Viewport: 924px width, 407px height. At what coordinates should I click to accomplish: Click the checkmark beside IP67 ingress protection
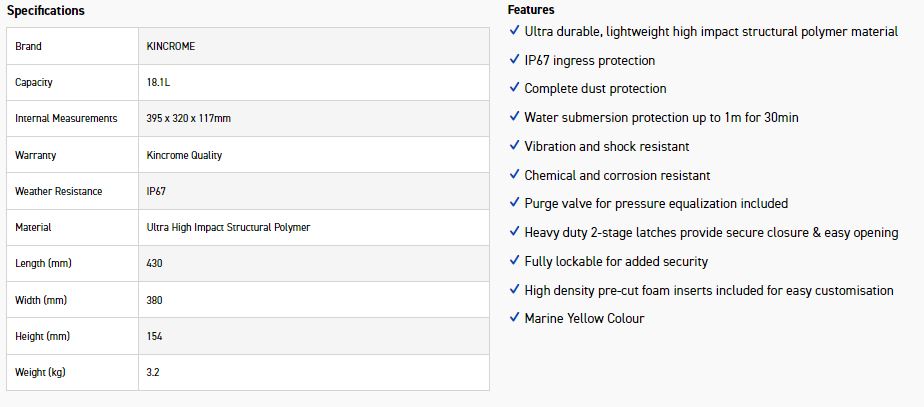coord(514,60)
